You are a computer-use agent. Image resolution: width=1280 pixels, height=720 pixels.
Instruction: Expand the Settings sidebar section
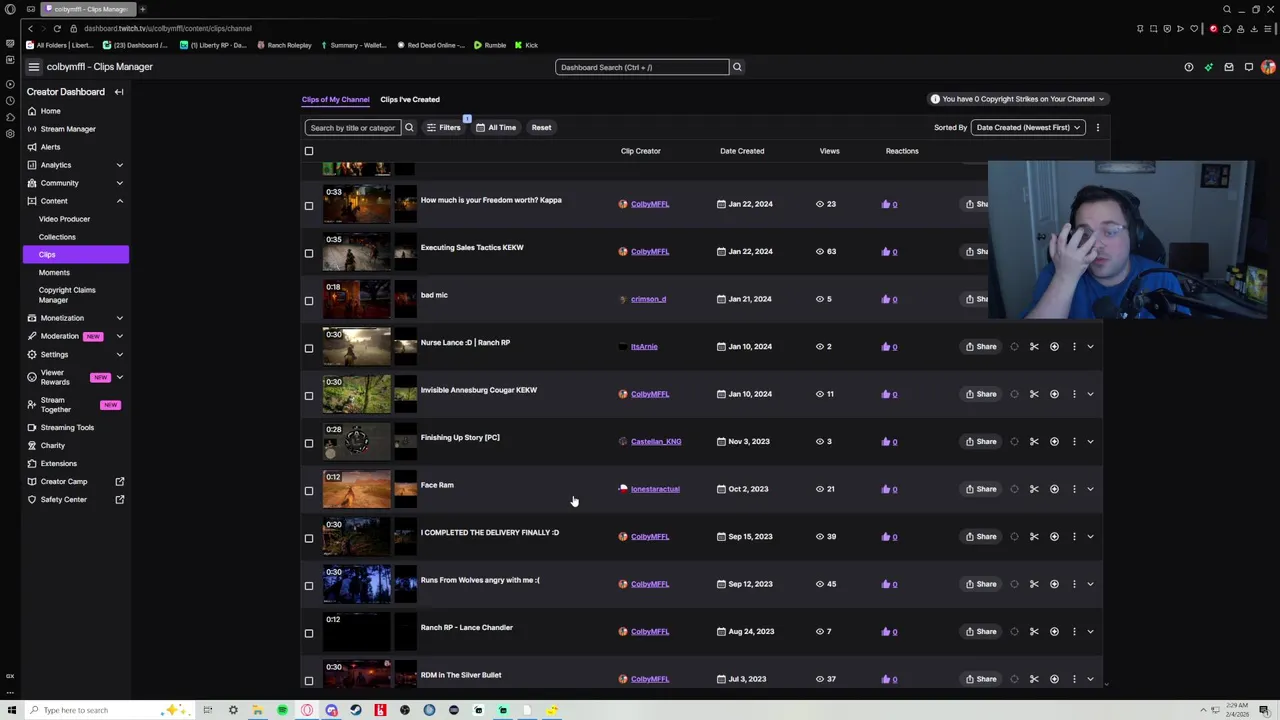119,354
